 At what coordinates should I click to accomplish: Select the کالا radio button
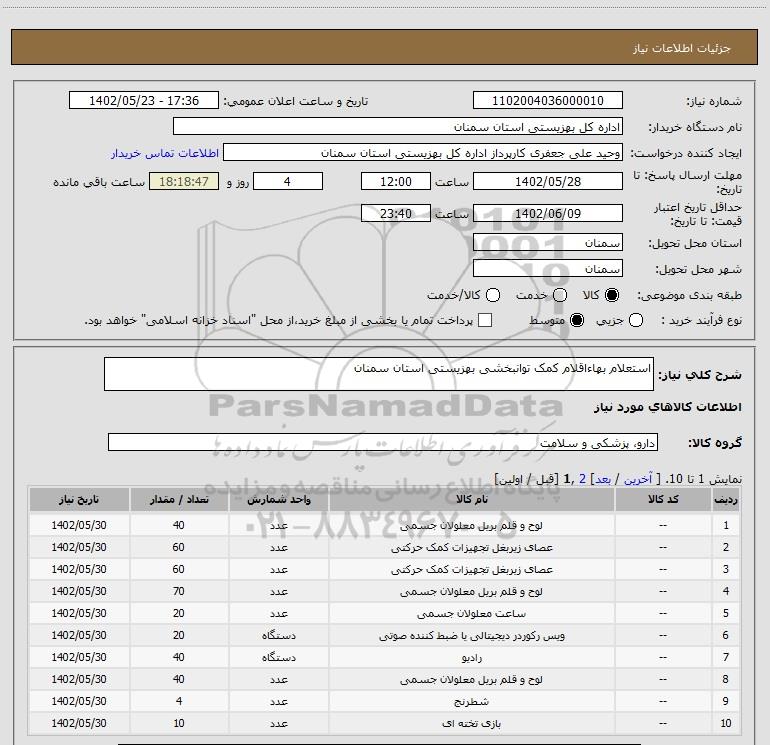pos(612,295)
